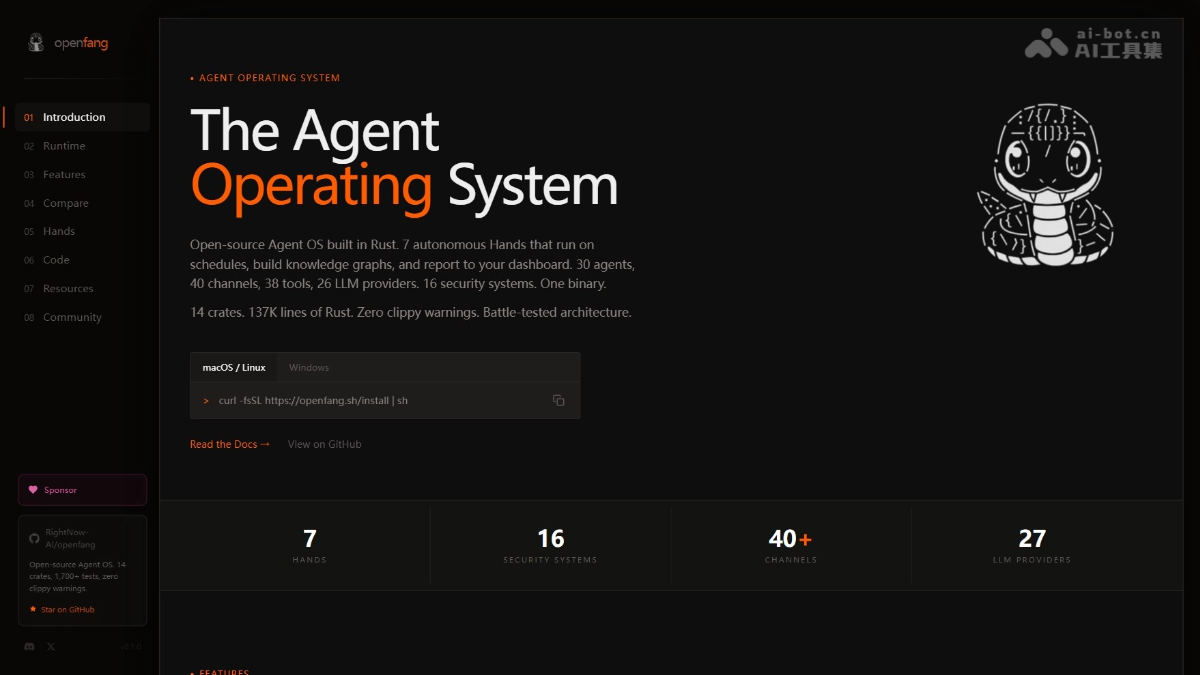Click the GitHub octocat icon on repo card
This screenshot has height=675, width=1200.
tap(34, 539)
